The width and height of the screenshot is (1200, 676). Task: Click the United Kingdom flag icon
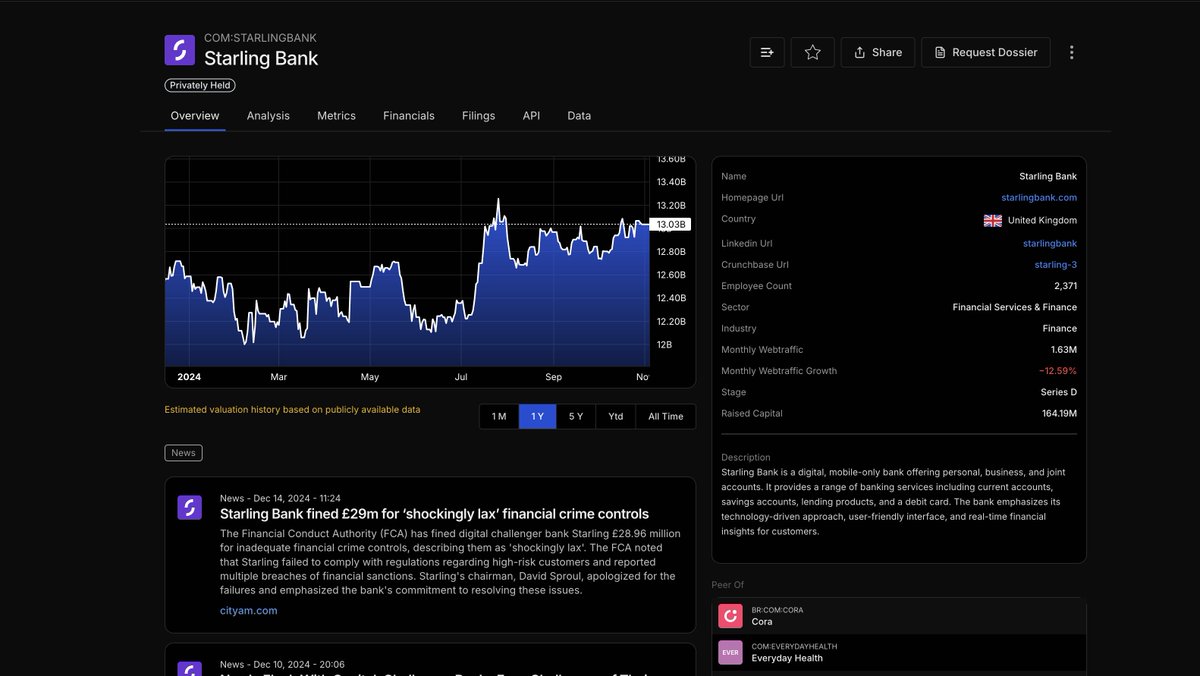pos(993,220)
